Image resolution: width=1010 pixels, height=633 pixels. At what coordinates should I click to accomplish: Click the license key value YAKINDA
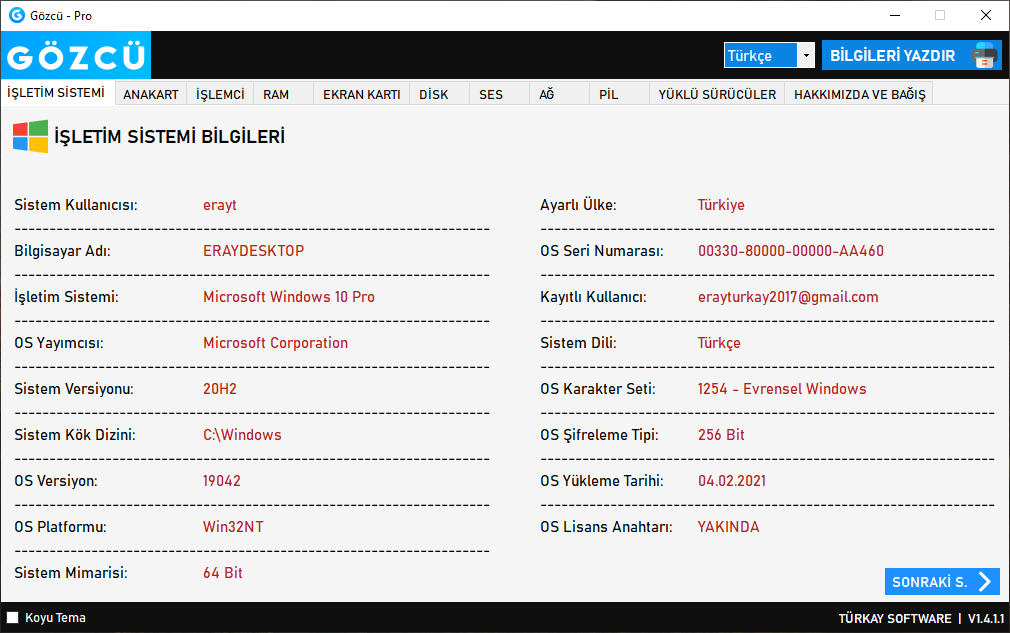[x=729, y=527]
